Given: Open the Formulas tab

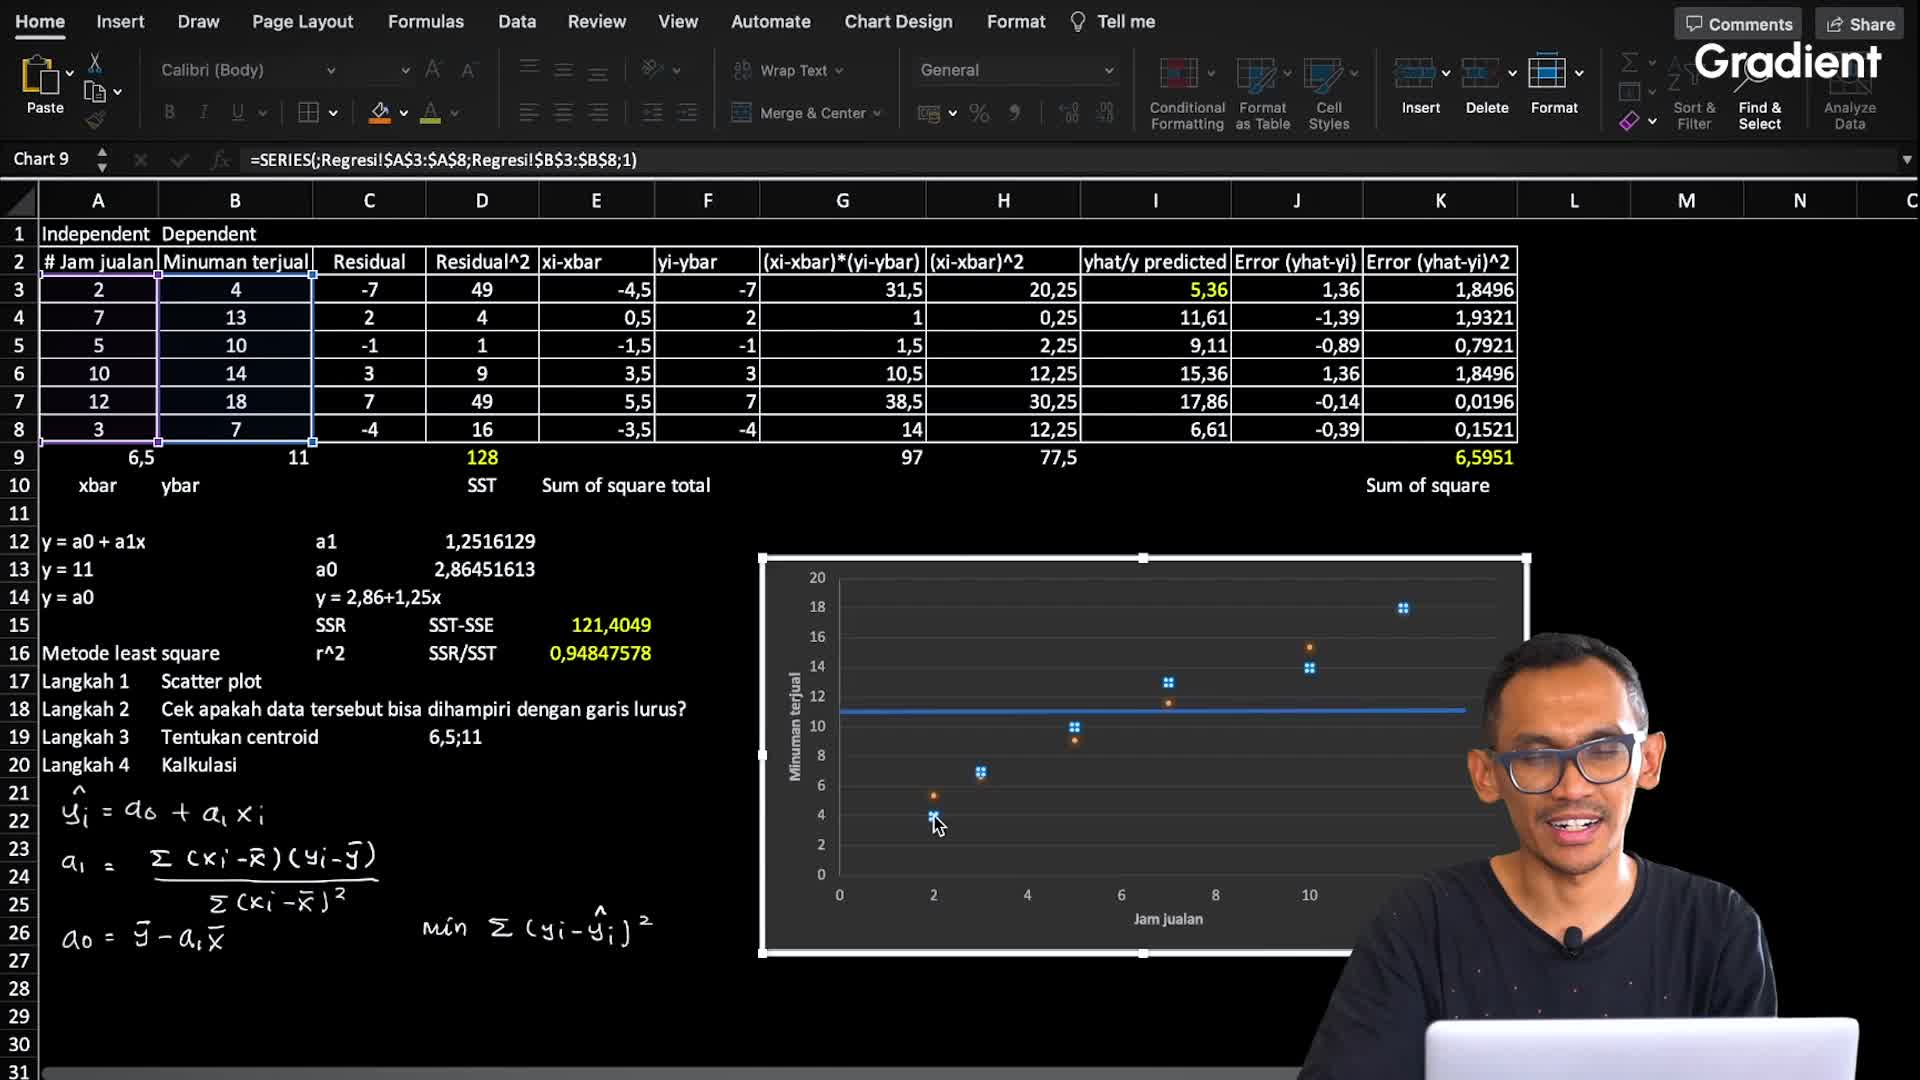Looking at the screenshot, I should 425,21.
